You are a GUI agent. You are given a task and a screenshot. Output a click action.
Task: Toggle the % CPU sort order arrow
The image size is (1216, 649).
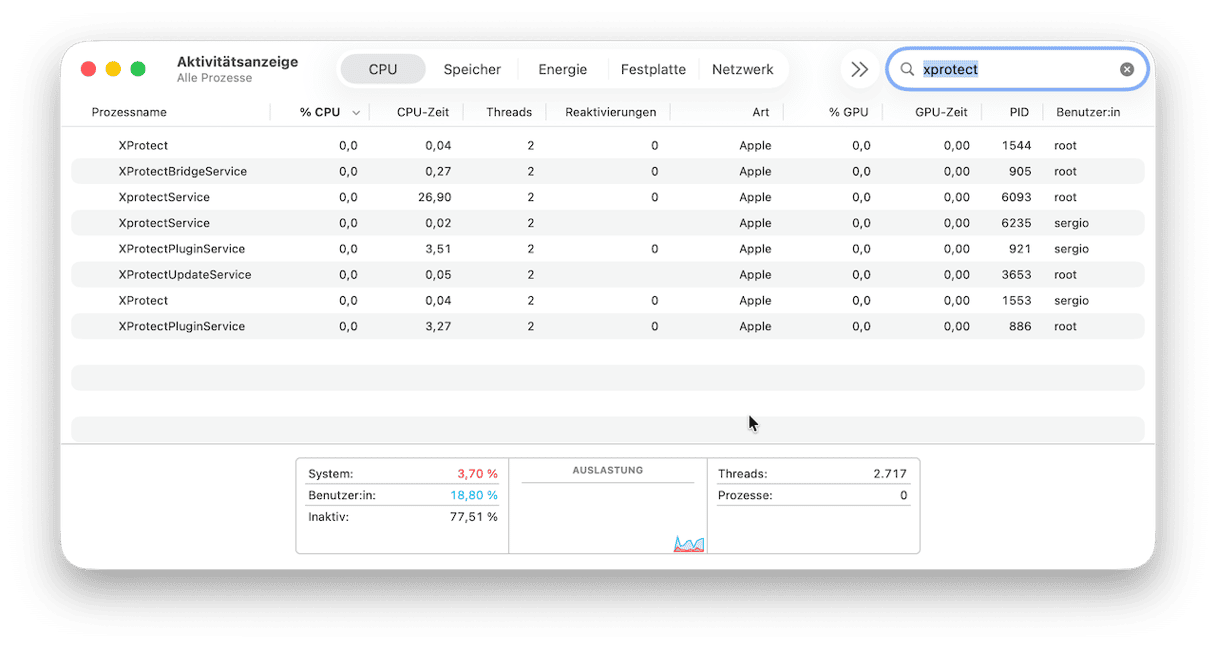click(x=356, y=113)
